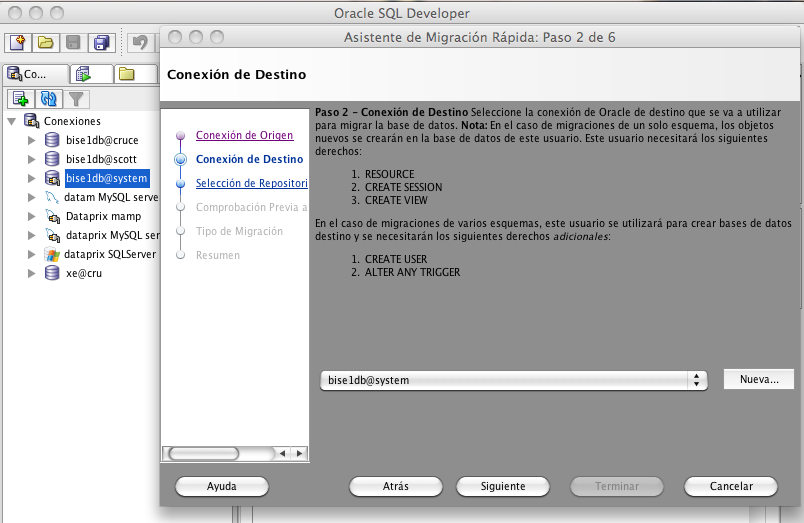Open the reports tab with play icon

coord(91,74)
